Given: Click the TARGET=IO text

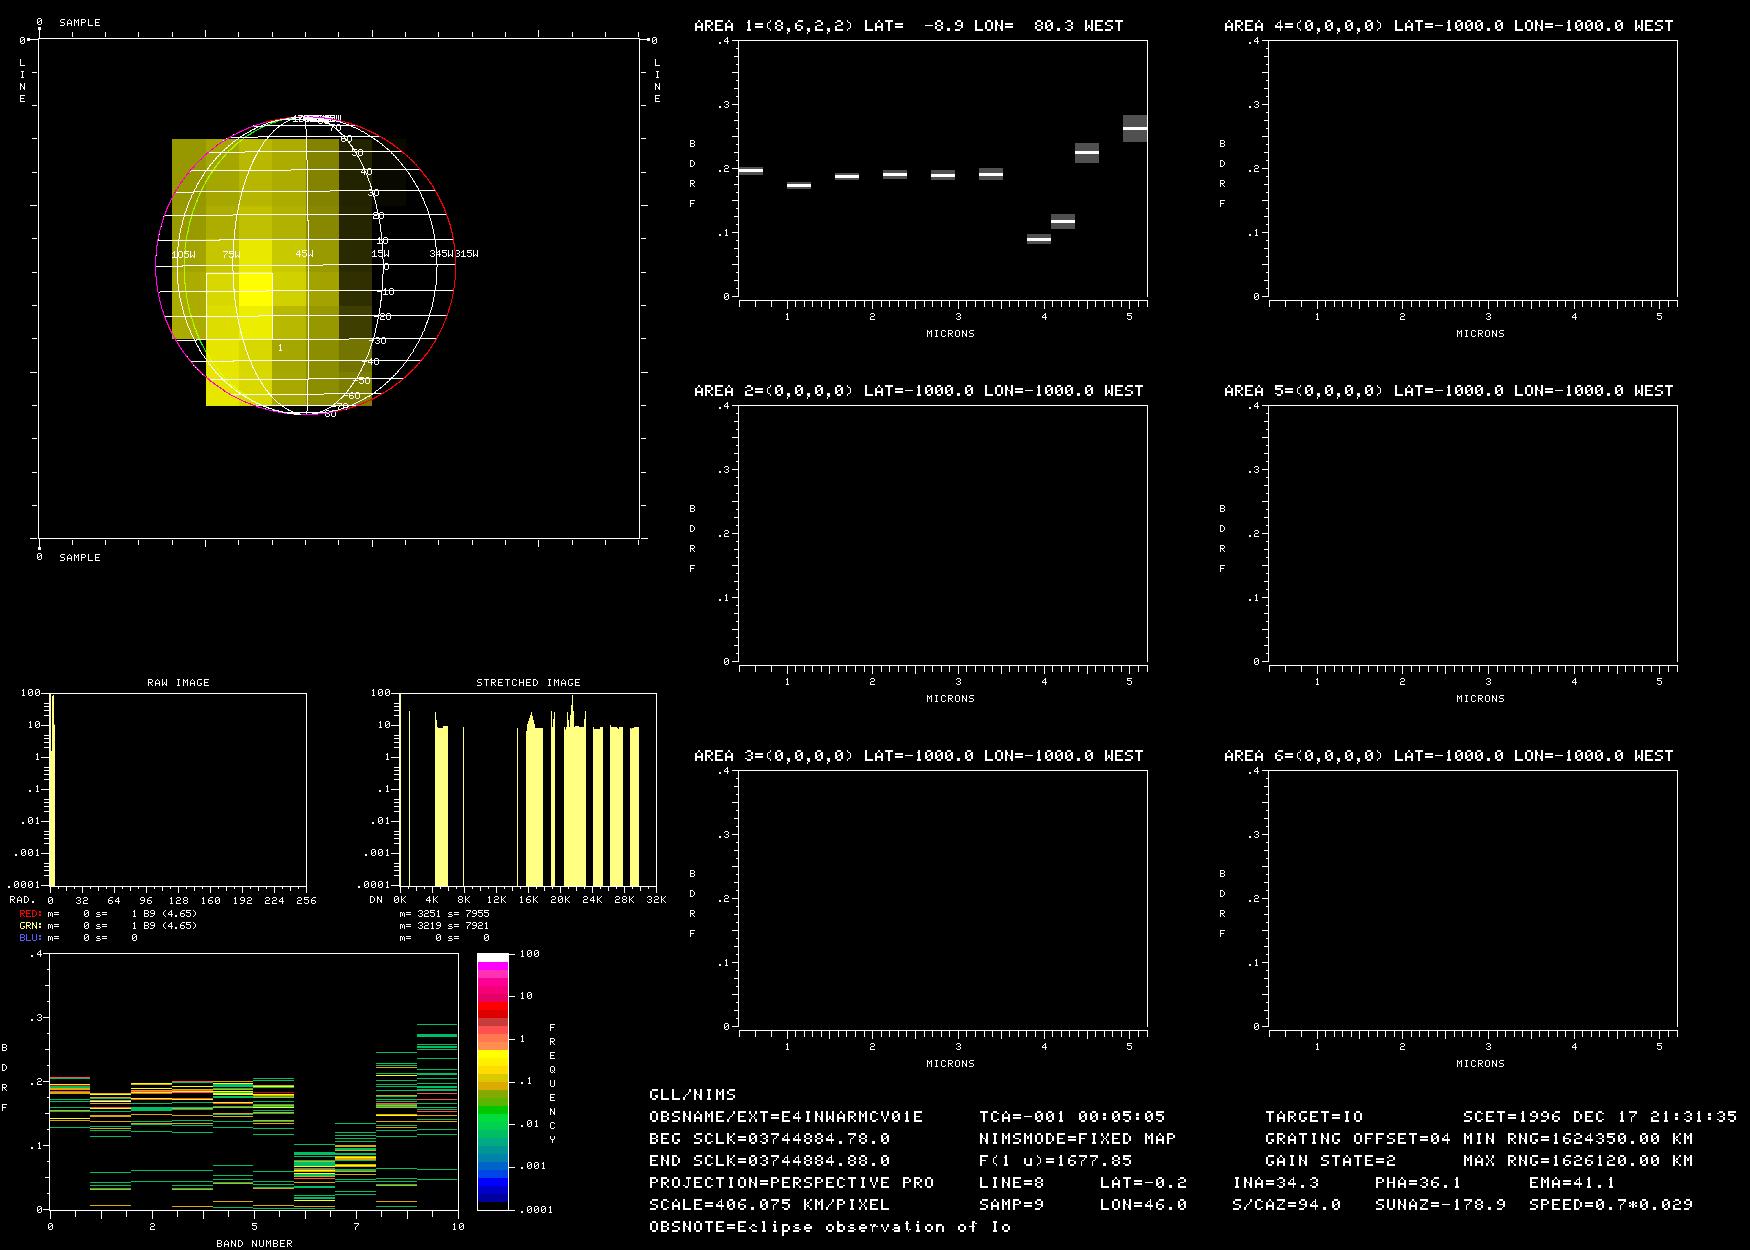Looking at the screenshot, I should click(x=1313, y=1116).
